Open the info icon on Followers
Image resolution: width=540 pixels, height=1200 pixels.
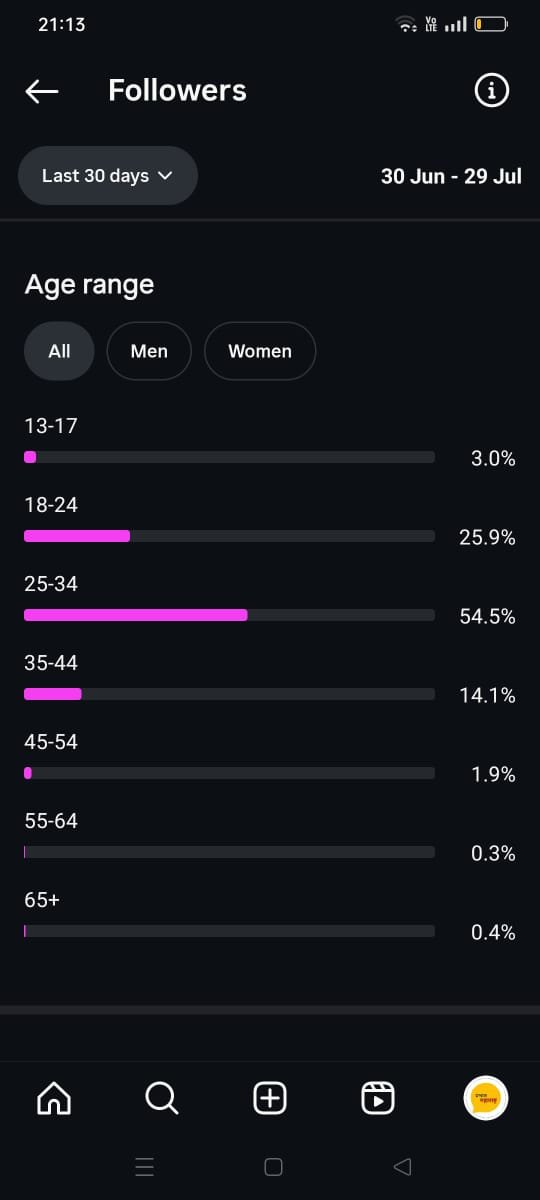tap(490, 91)
